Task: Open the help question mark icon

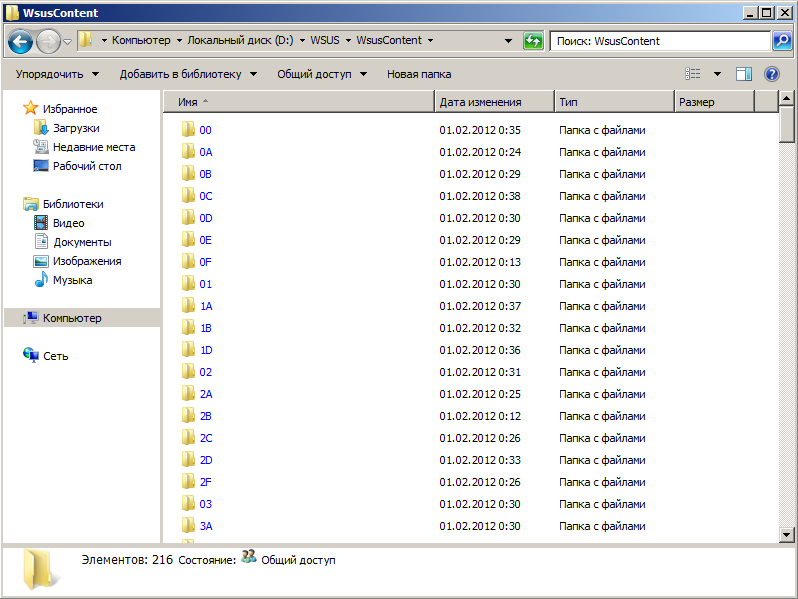Action: (771, 74)
